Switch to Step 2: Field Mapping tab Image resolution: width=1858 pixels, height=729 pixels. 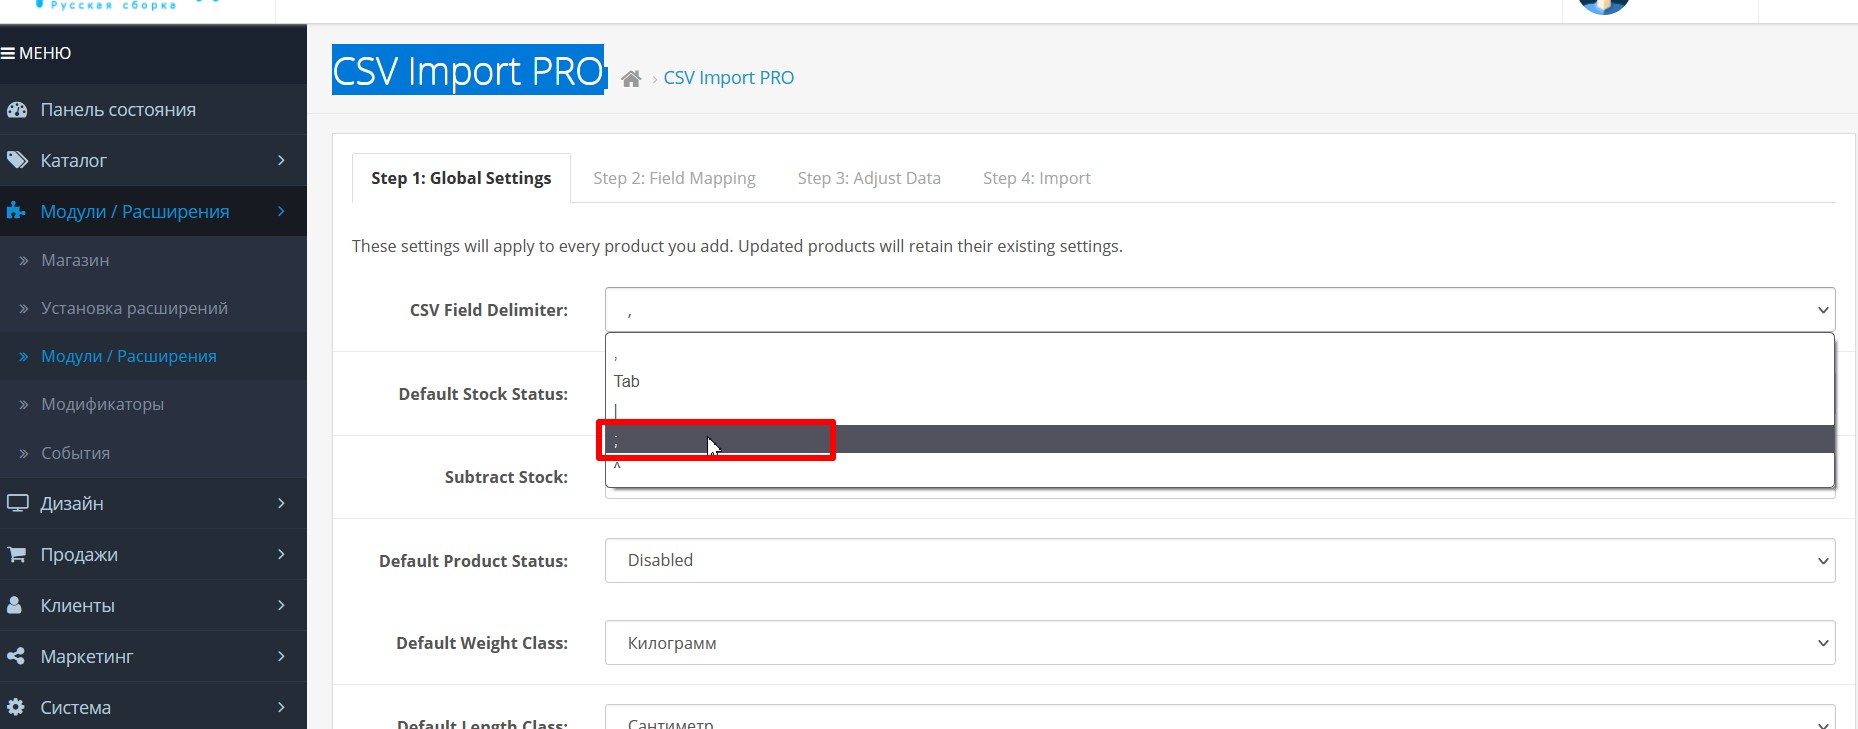(674, 178)
